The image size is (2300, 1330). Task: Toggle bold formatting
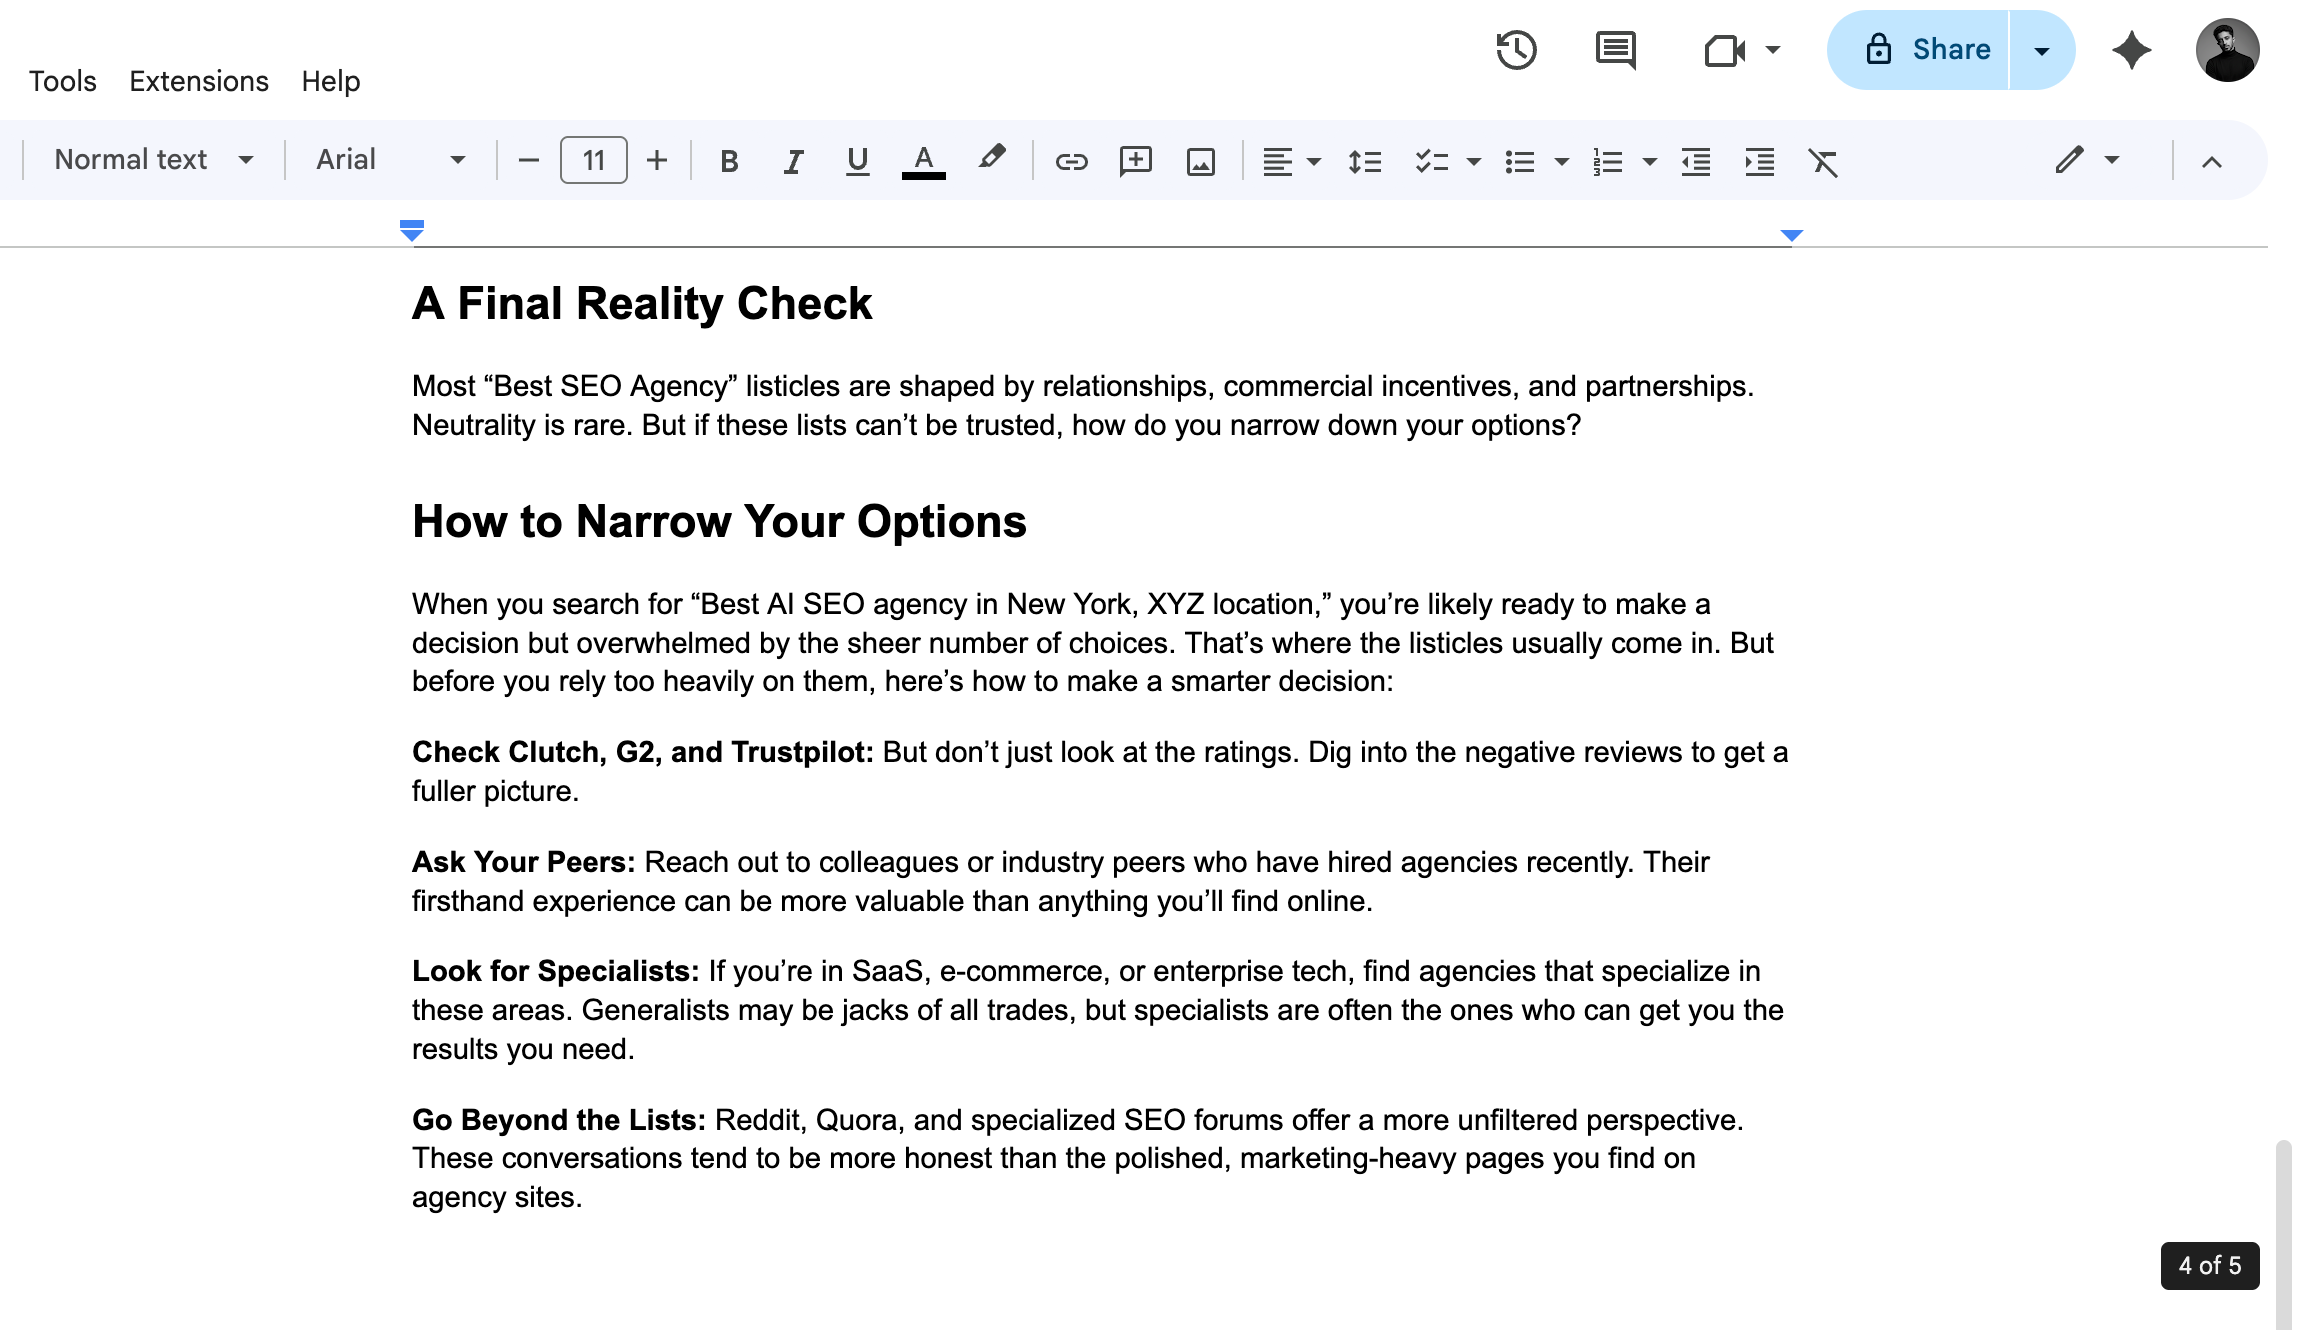click(x=729, y=161)
